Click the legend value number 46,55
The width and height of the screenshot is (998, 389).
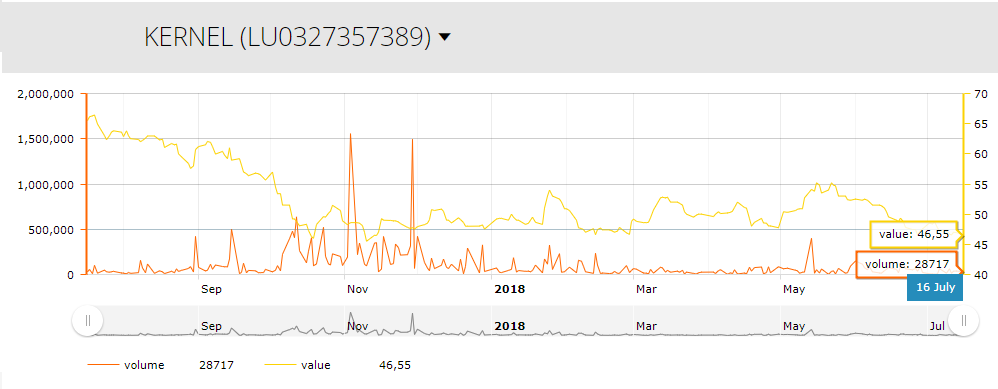395,365
